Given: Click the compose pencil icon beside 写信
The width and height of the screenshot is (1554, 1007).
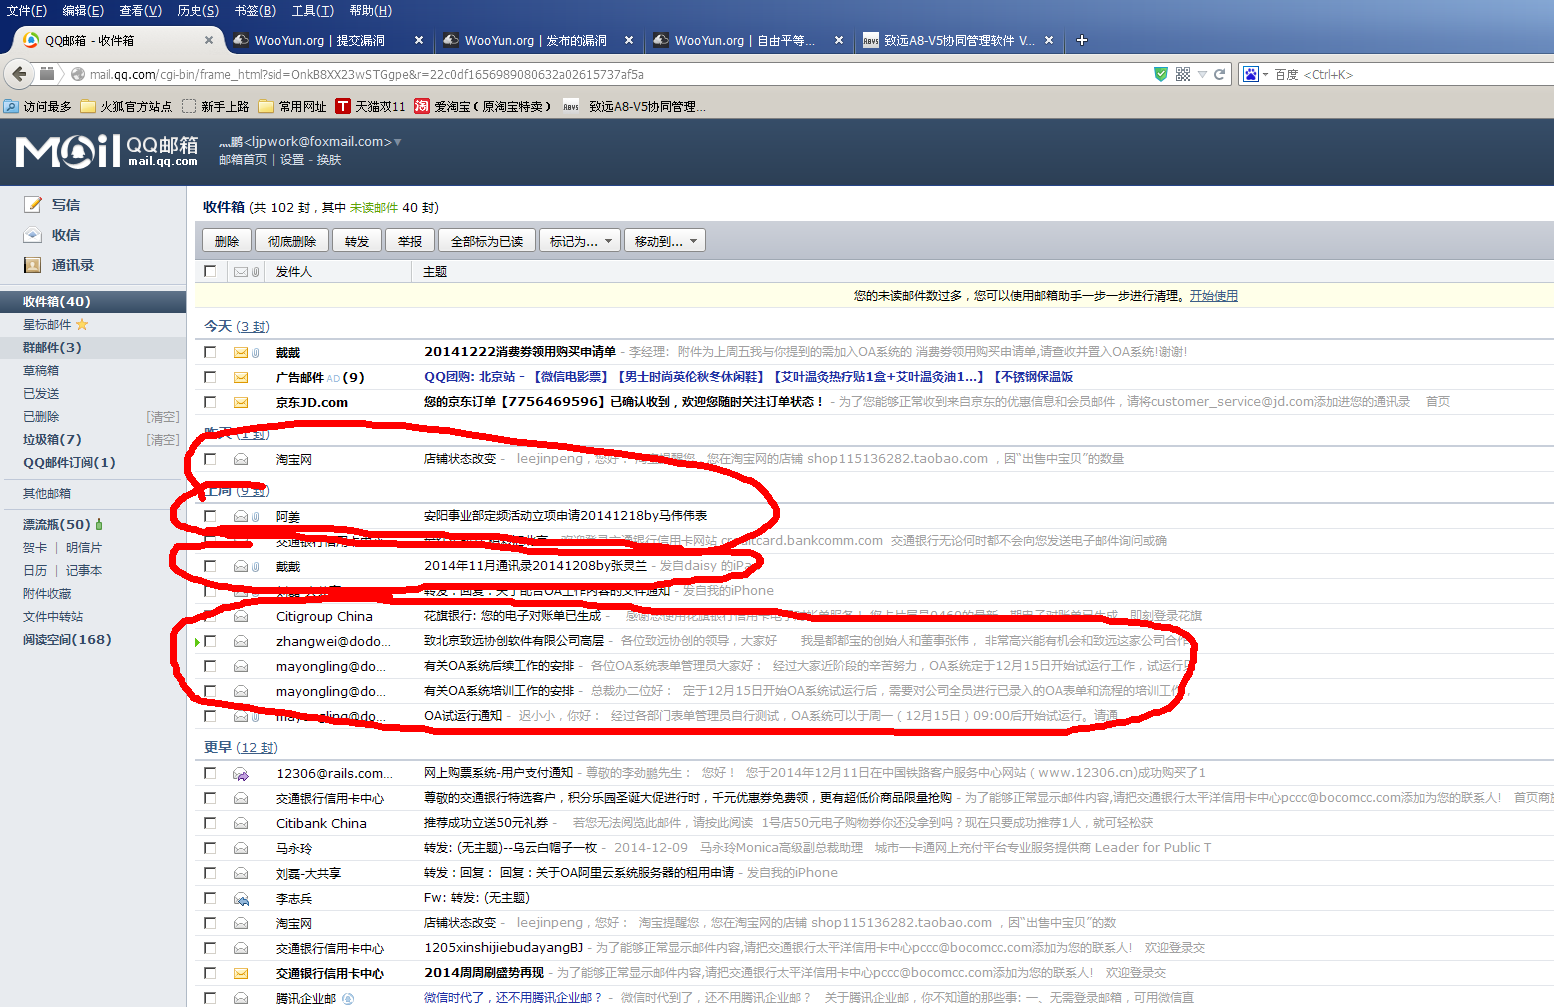Looking at the screenshot, I should click(33, 204).
